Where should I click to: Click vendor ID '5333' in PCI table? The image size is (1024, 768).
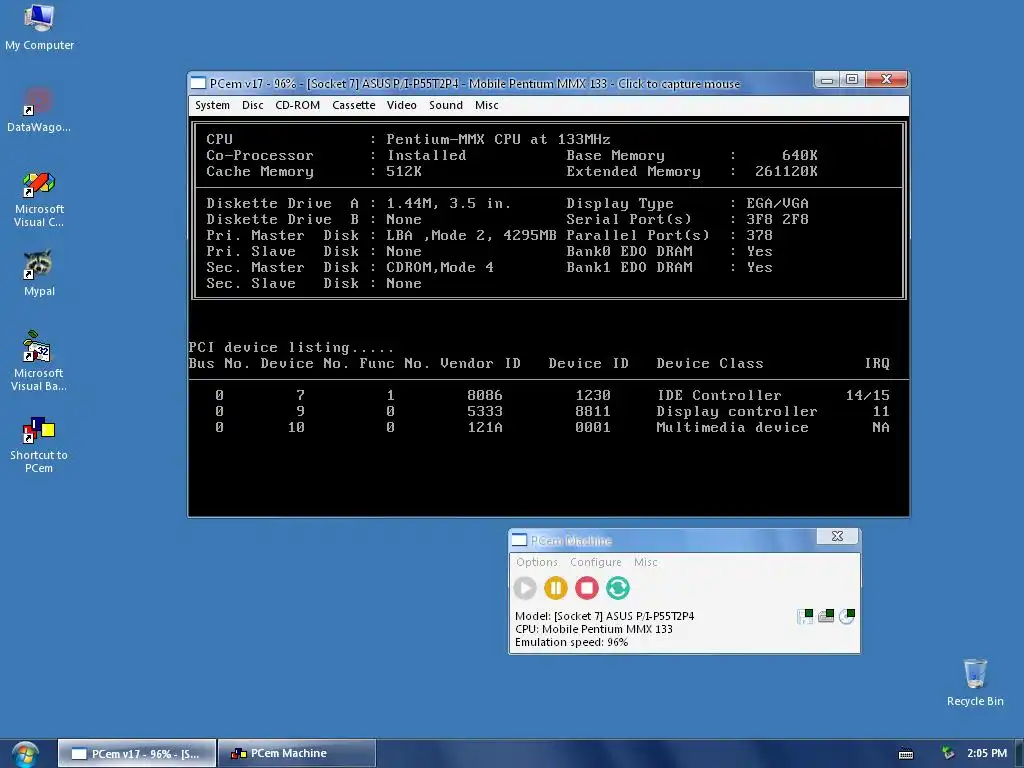485,411
